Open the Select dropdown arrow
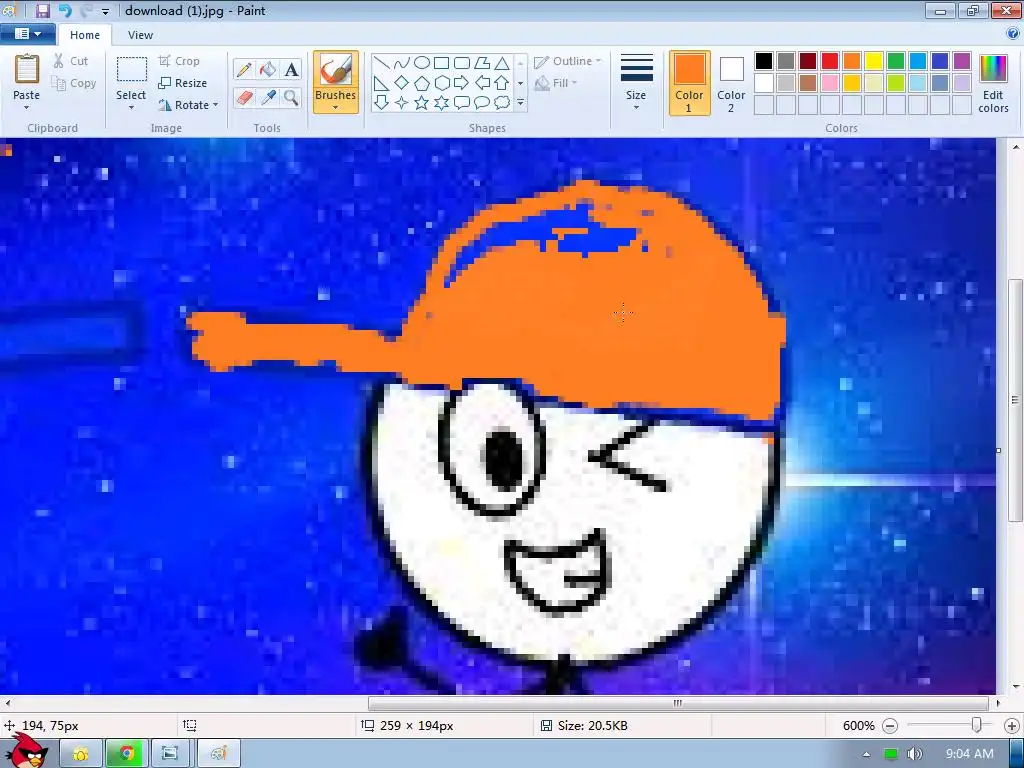Image resolution: width=1024 pixels, height=768 pixels. (131, 107)
